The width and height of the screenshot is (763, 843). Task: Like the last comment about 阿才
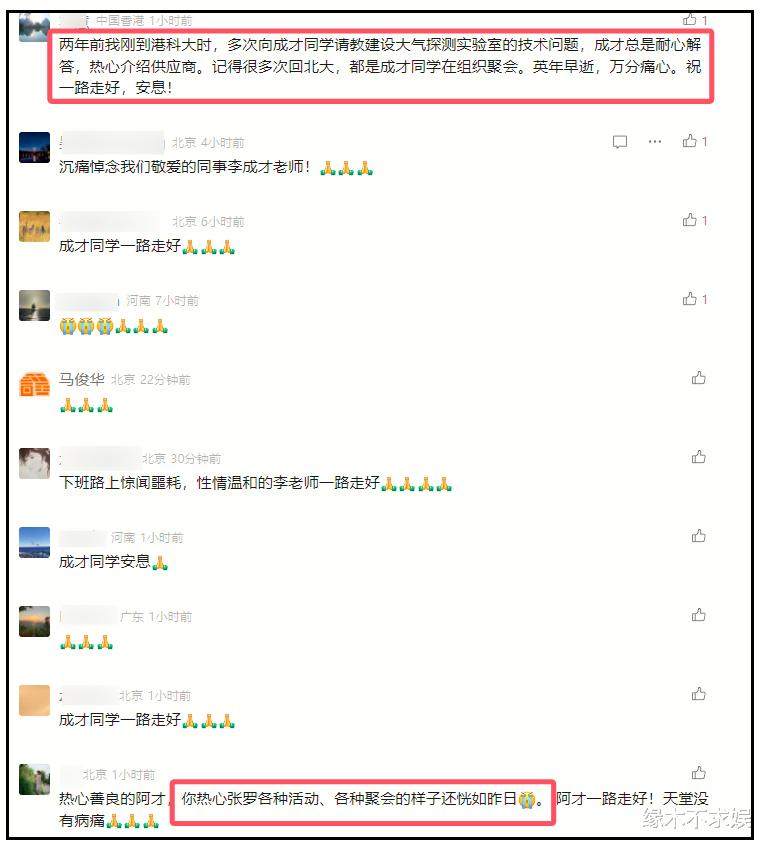(698, 773)
